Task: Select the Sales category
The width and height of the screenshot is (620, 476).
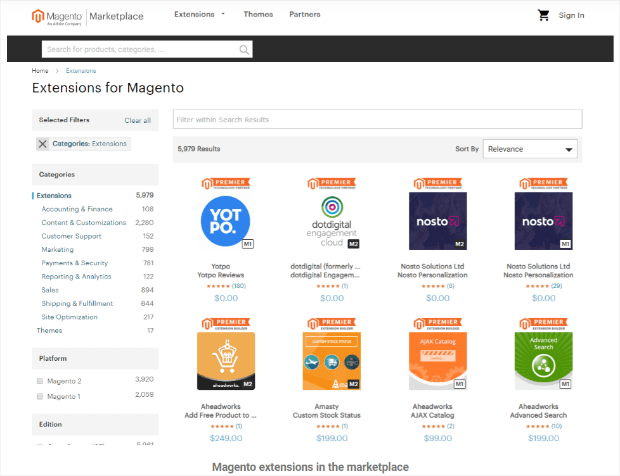Action: point(50,290)
